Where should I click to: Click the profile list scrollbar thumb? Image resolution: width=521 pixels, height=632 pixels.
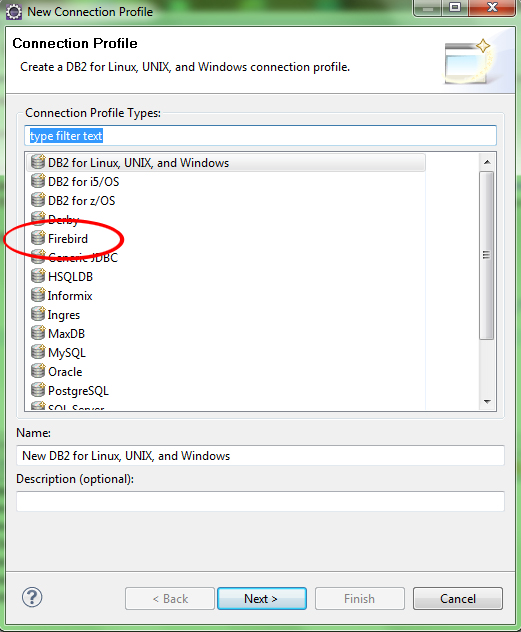487,255
